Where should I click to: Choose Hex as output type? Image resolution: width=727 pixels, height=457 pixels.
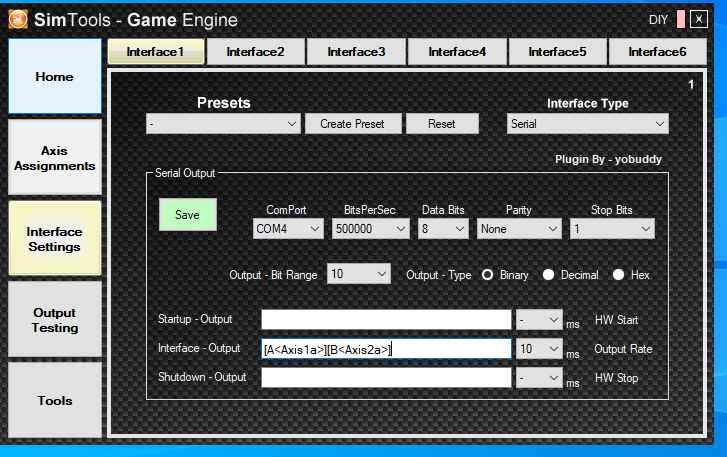click(619, 274)
